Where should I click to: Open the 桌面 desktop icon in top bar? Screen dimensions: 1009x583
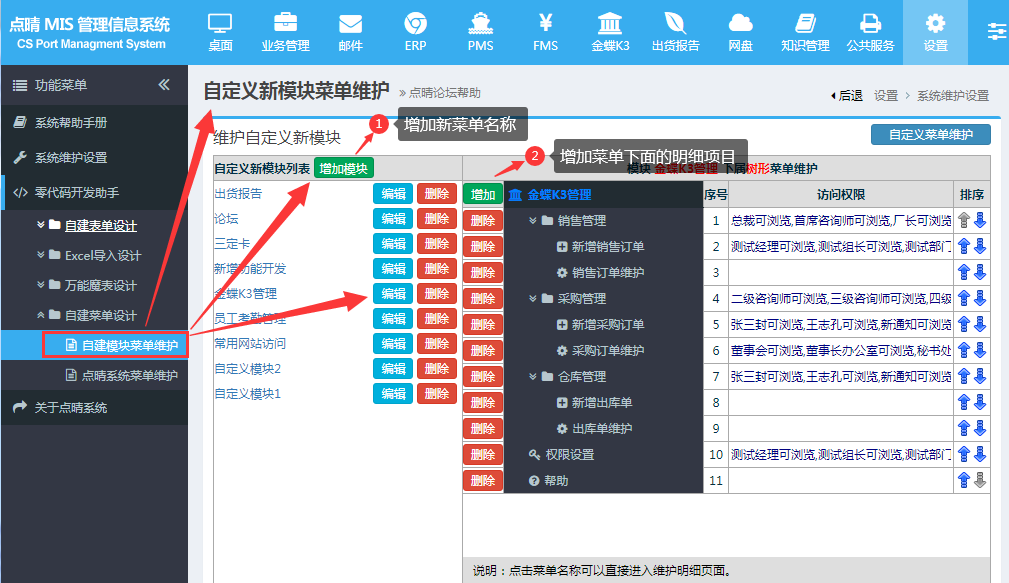220,32
